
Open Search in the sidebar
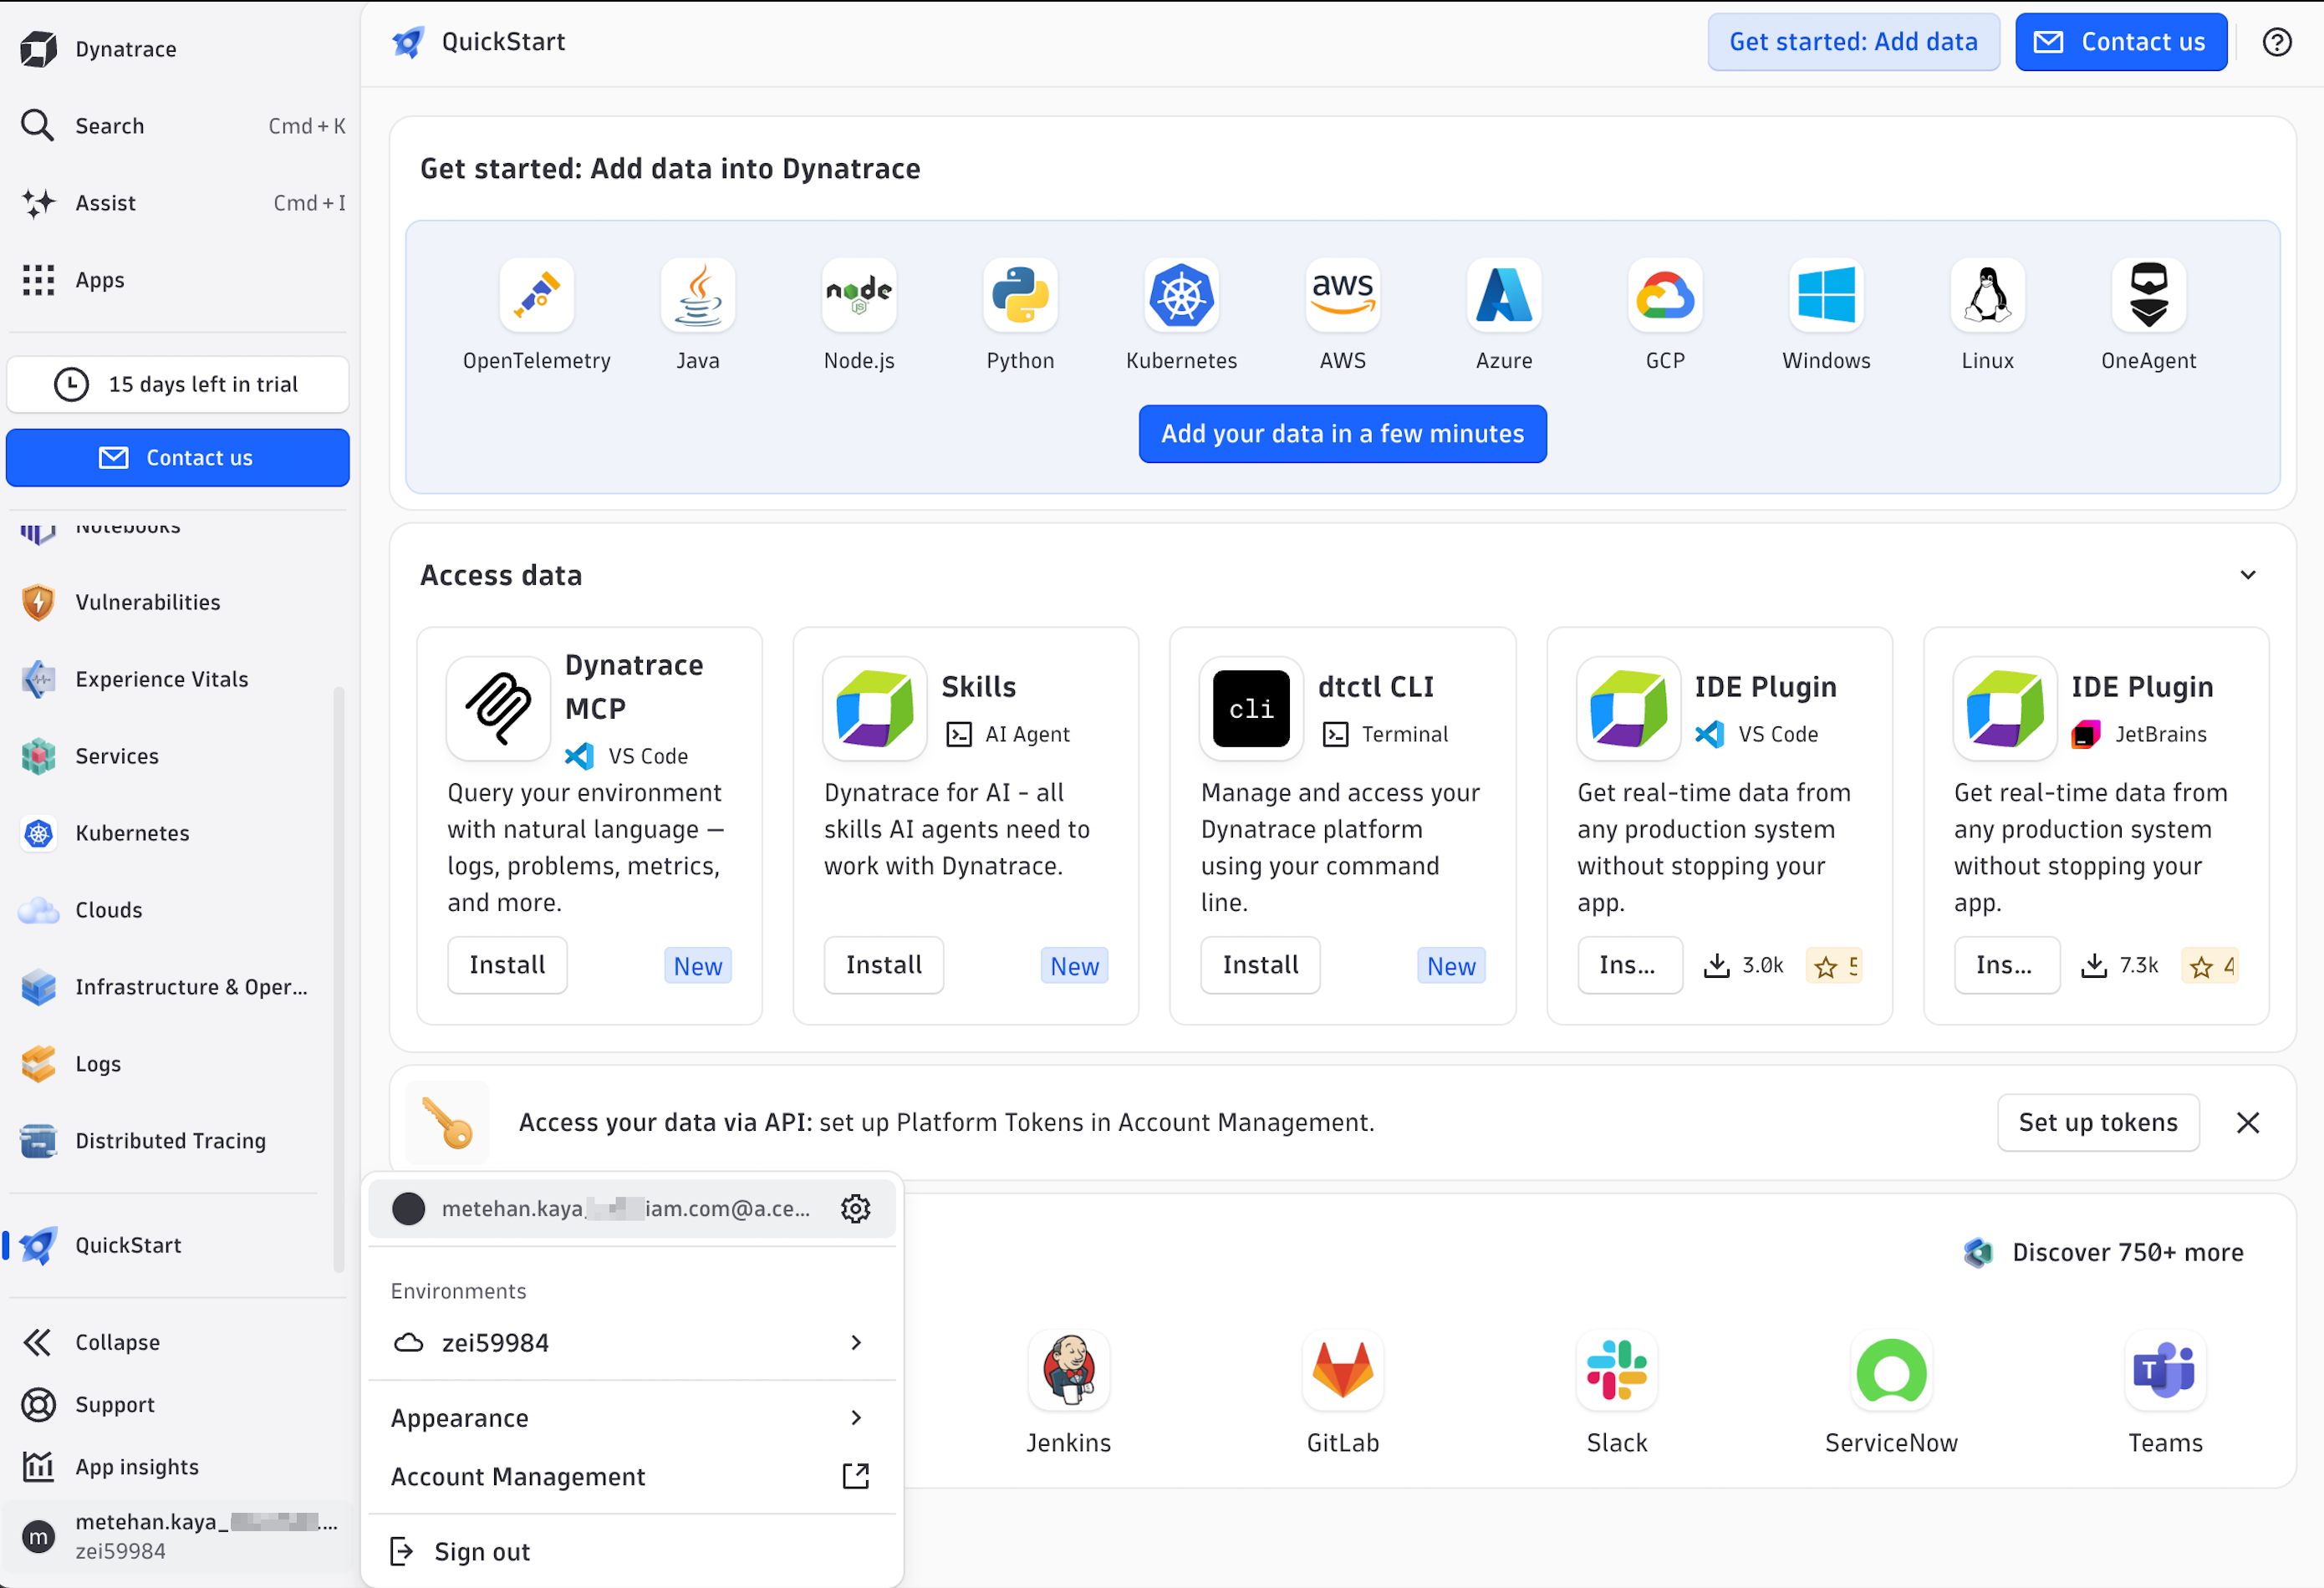(x=180, y=126)
